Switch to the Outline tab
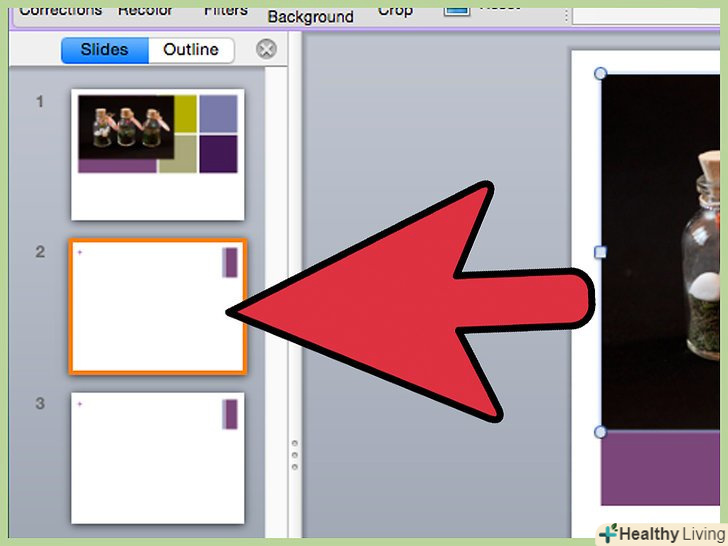728x546 pixels. point(191,50)
